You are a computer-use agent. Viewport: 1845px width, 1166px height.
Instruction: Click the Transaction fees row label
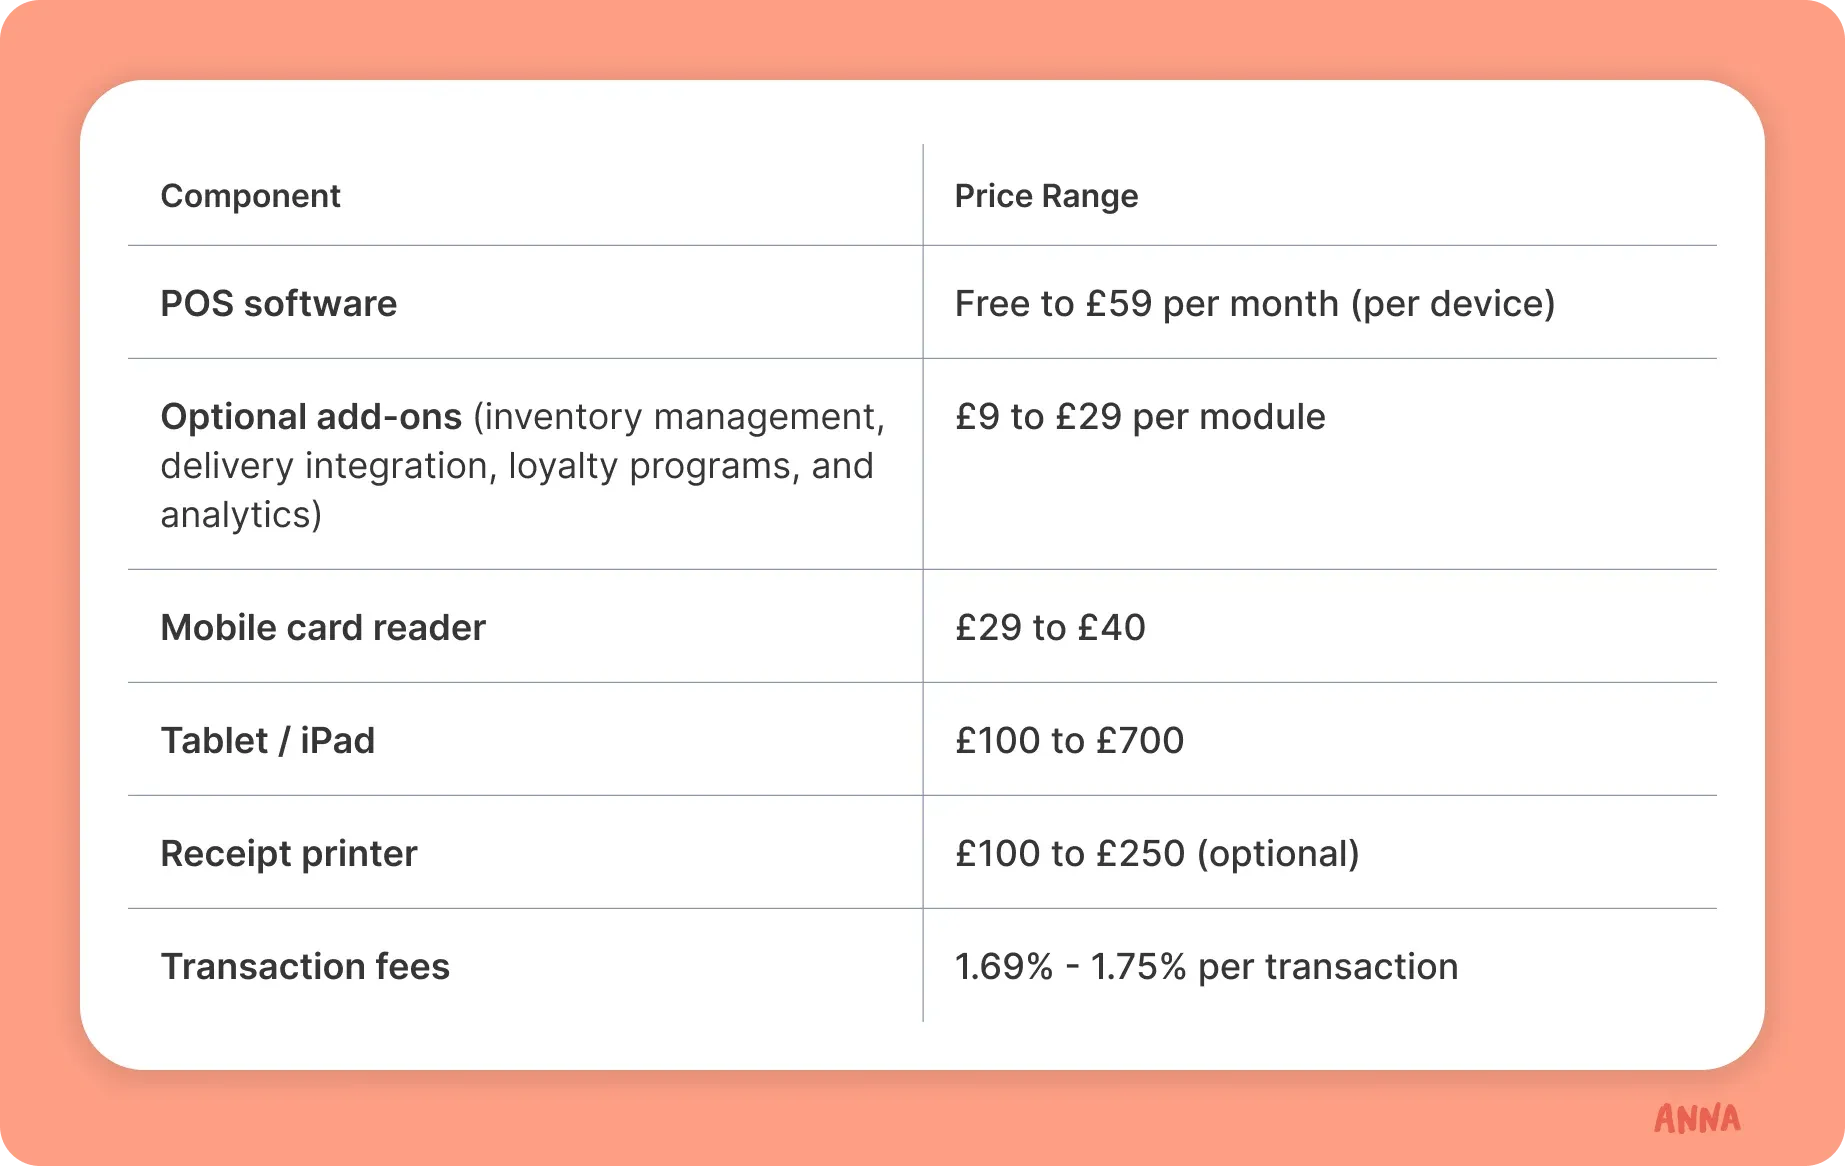(x=305, y=966)
